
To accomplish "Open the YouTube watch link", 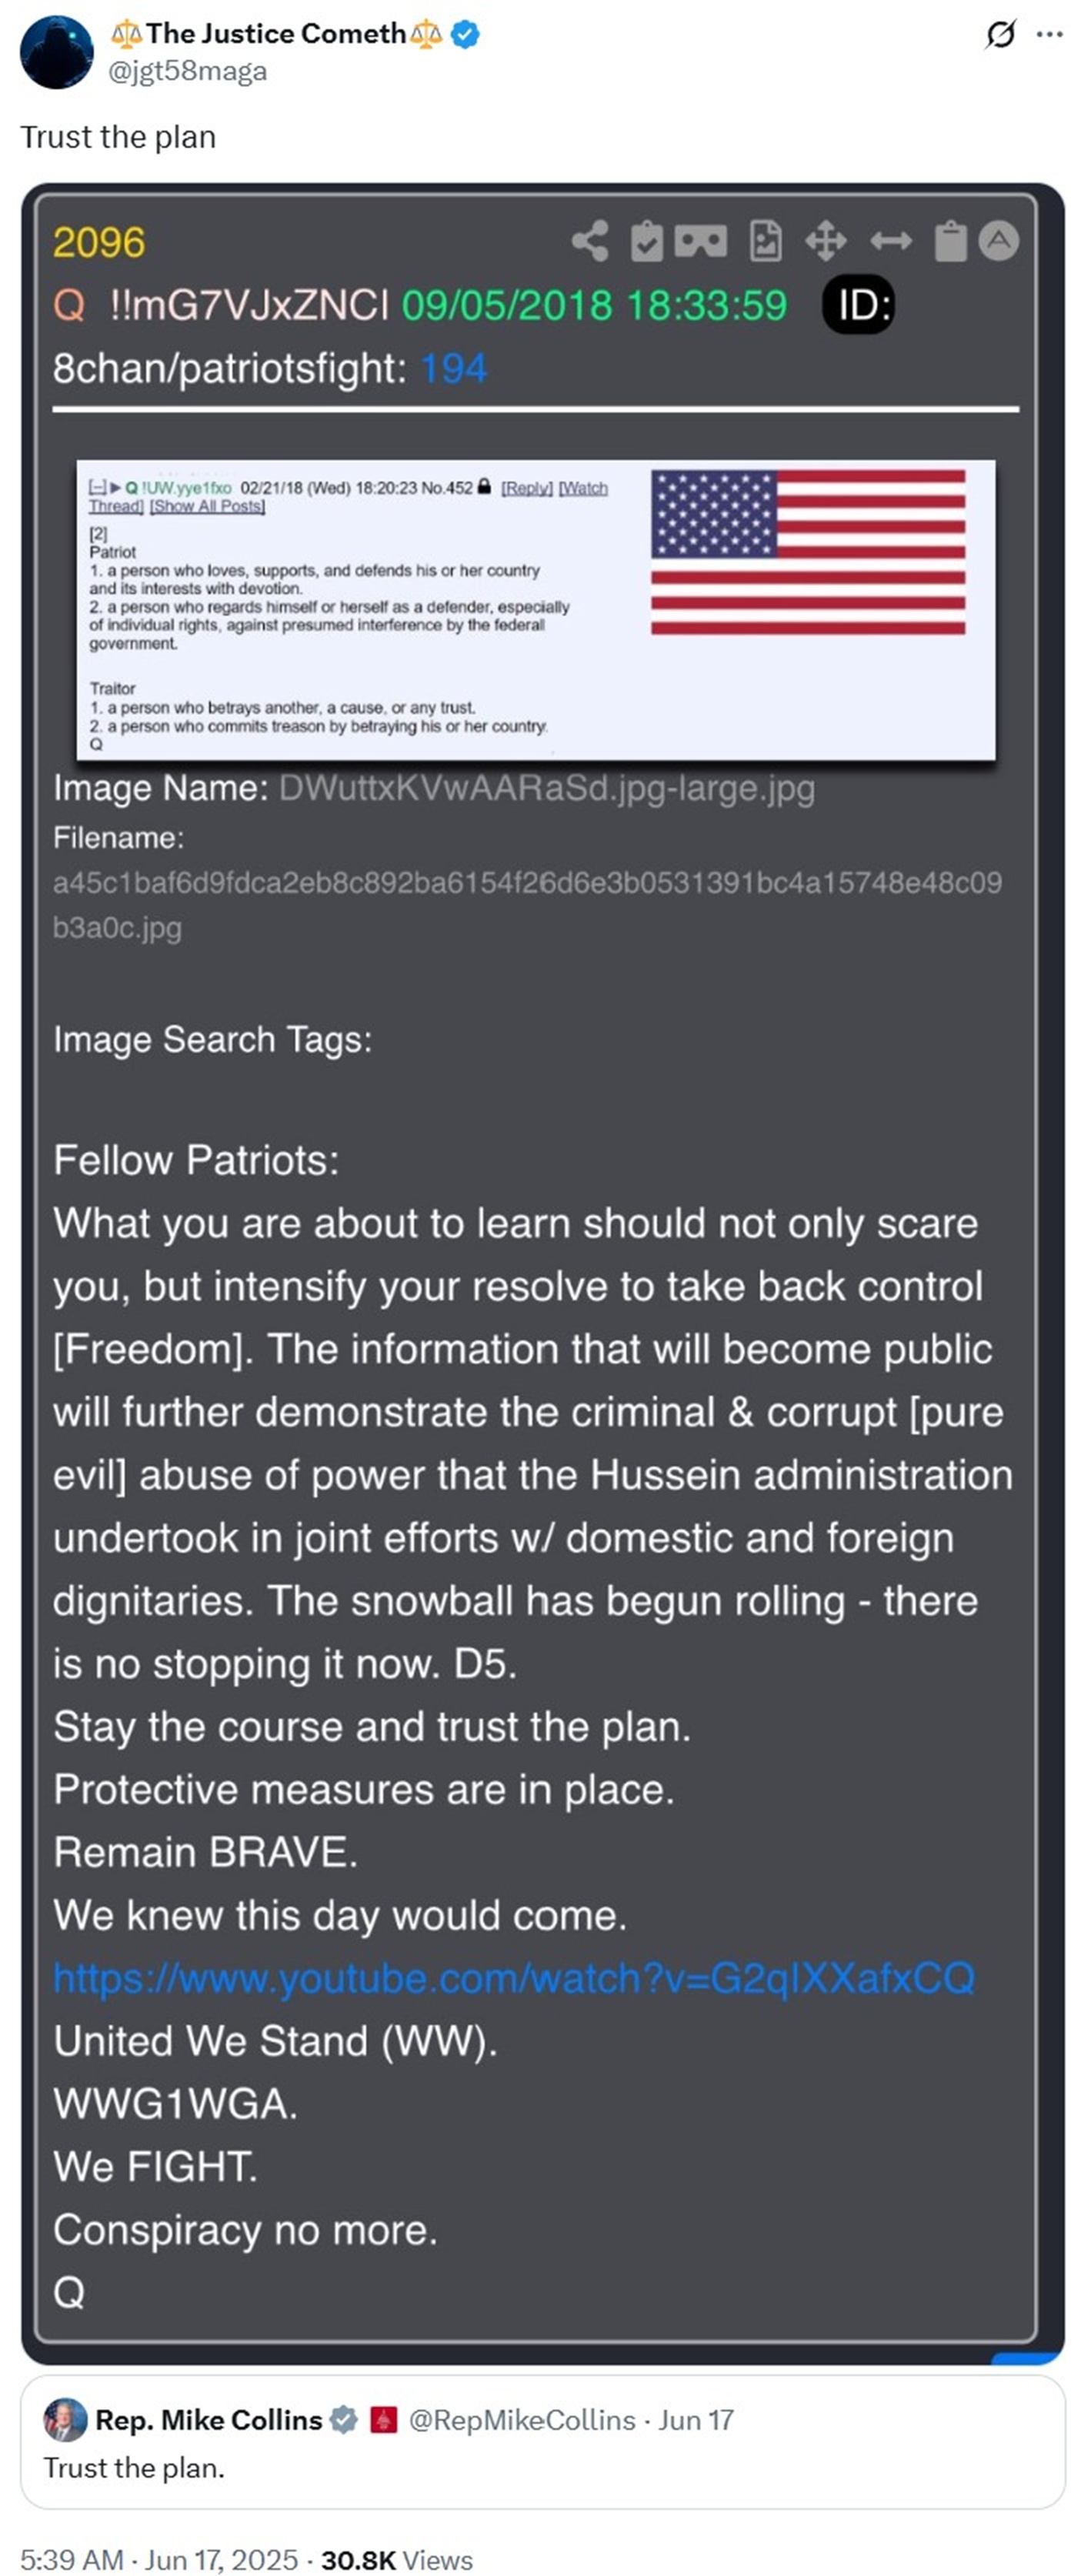I will [x=514, y=1978].
